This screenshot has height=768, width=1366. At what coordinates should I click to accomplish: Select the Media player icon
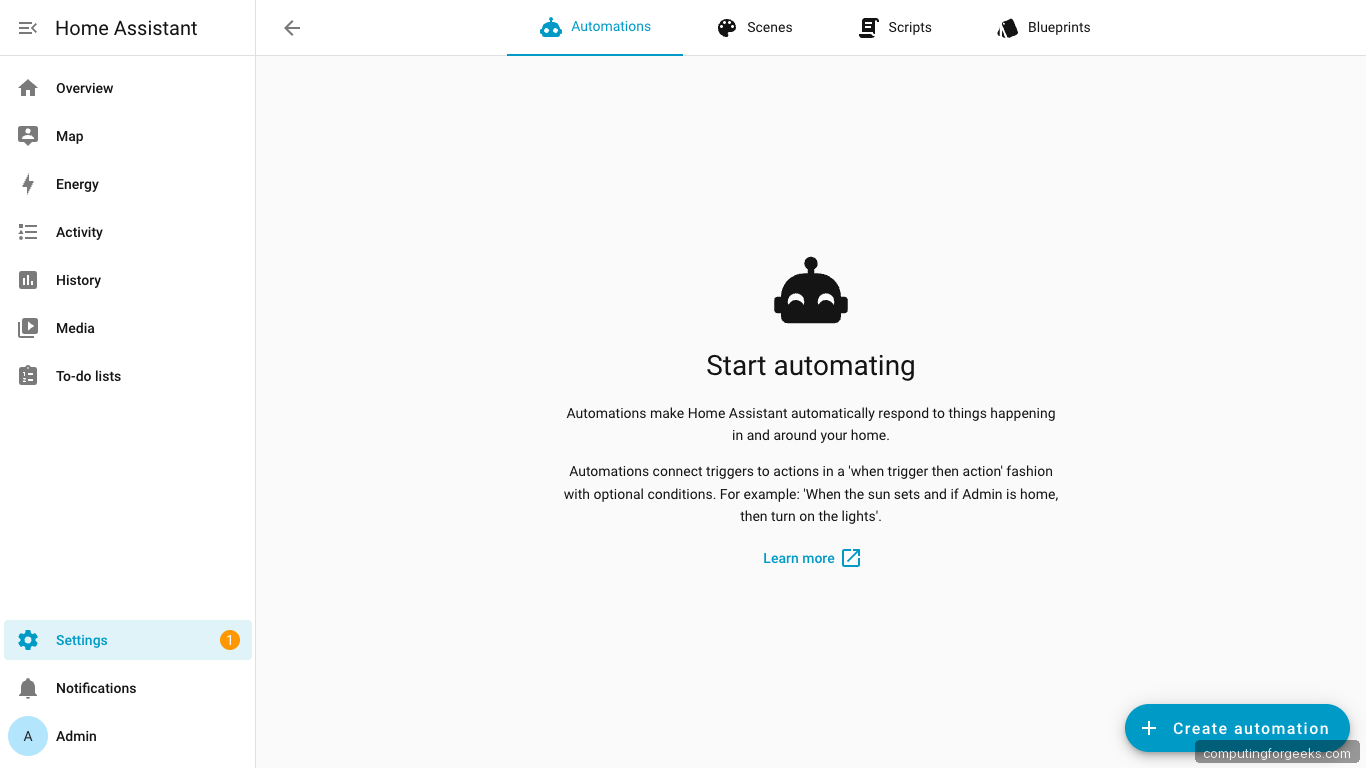[28, 328]
